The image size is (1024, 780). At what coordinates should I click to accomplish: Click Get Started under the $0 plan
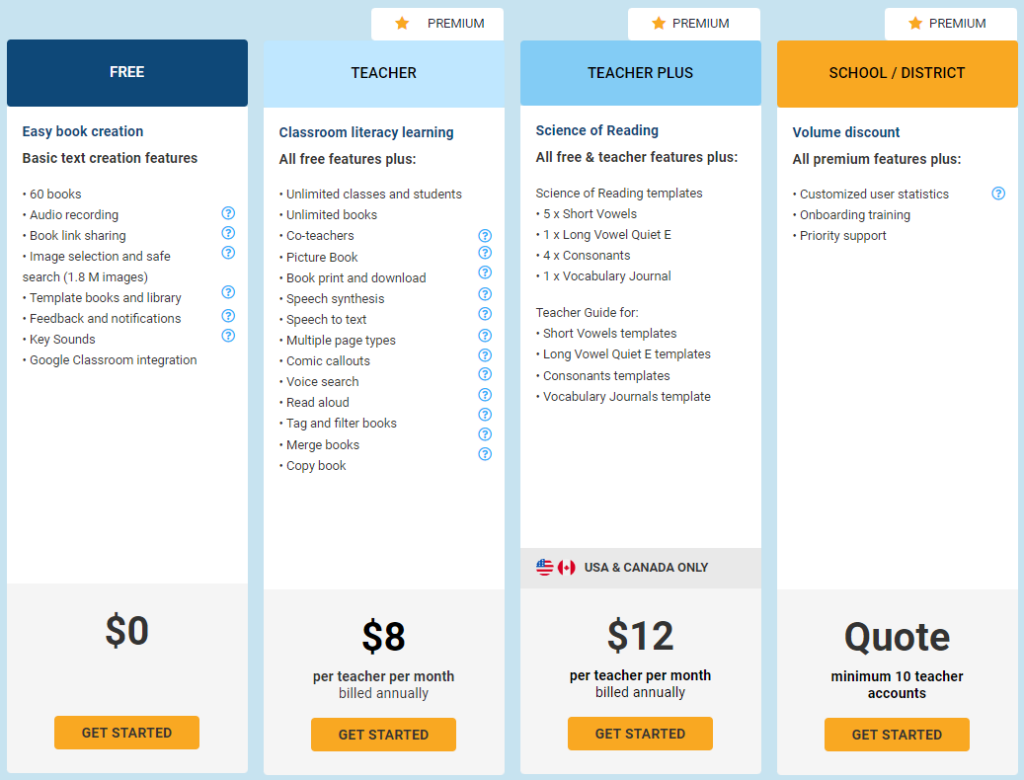tap(127, 733)
